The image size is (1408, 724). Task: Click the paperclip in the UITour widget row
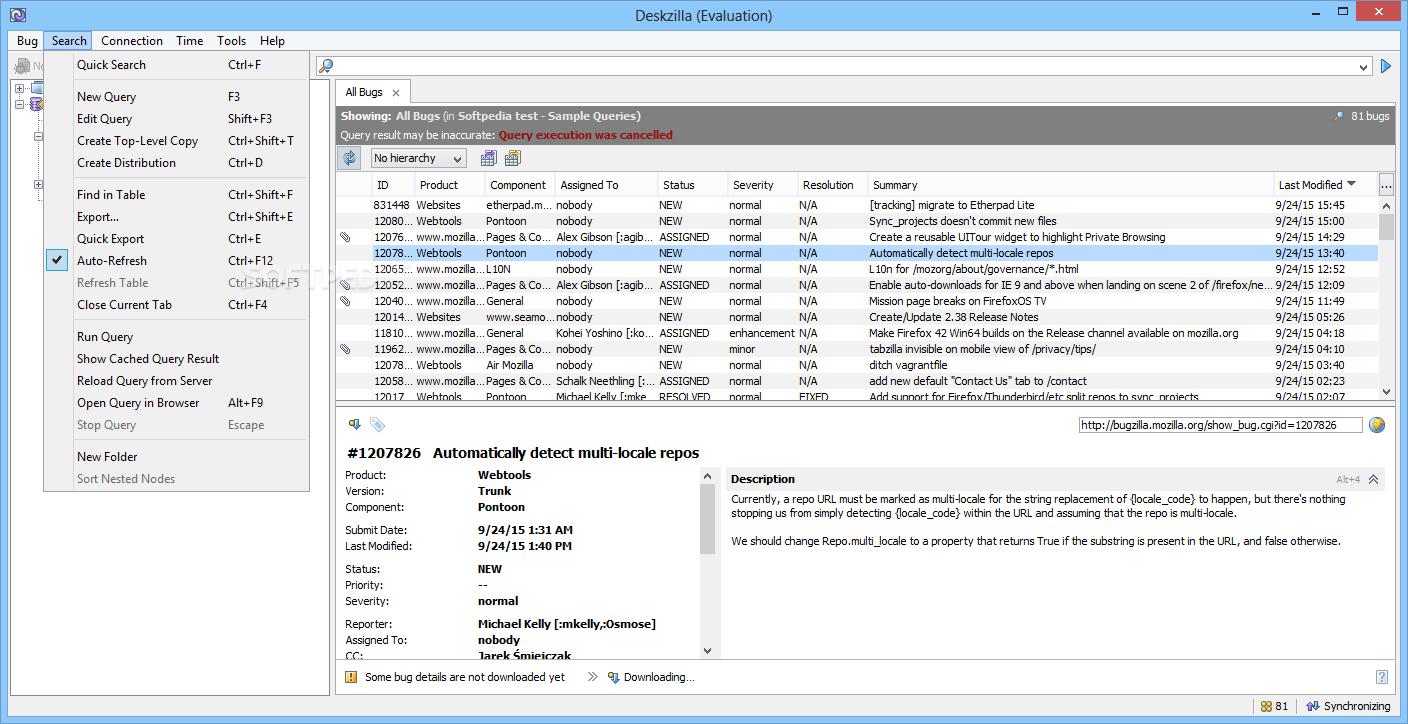coord(346,237)
